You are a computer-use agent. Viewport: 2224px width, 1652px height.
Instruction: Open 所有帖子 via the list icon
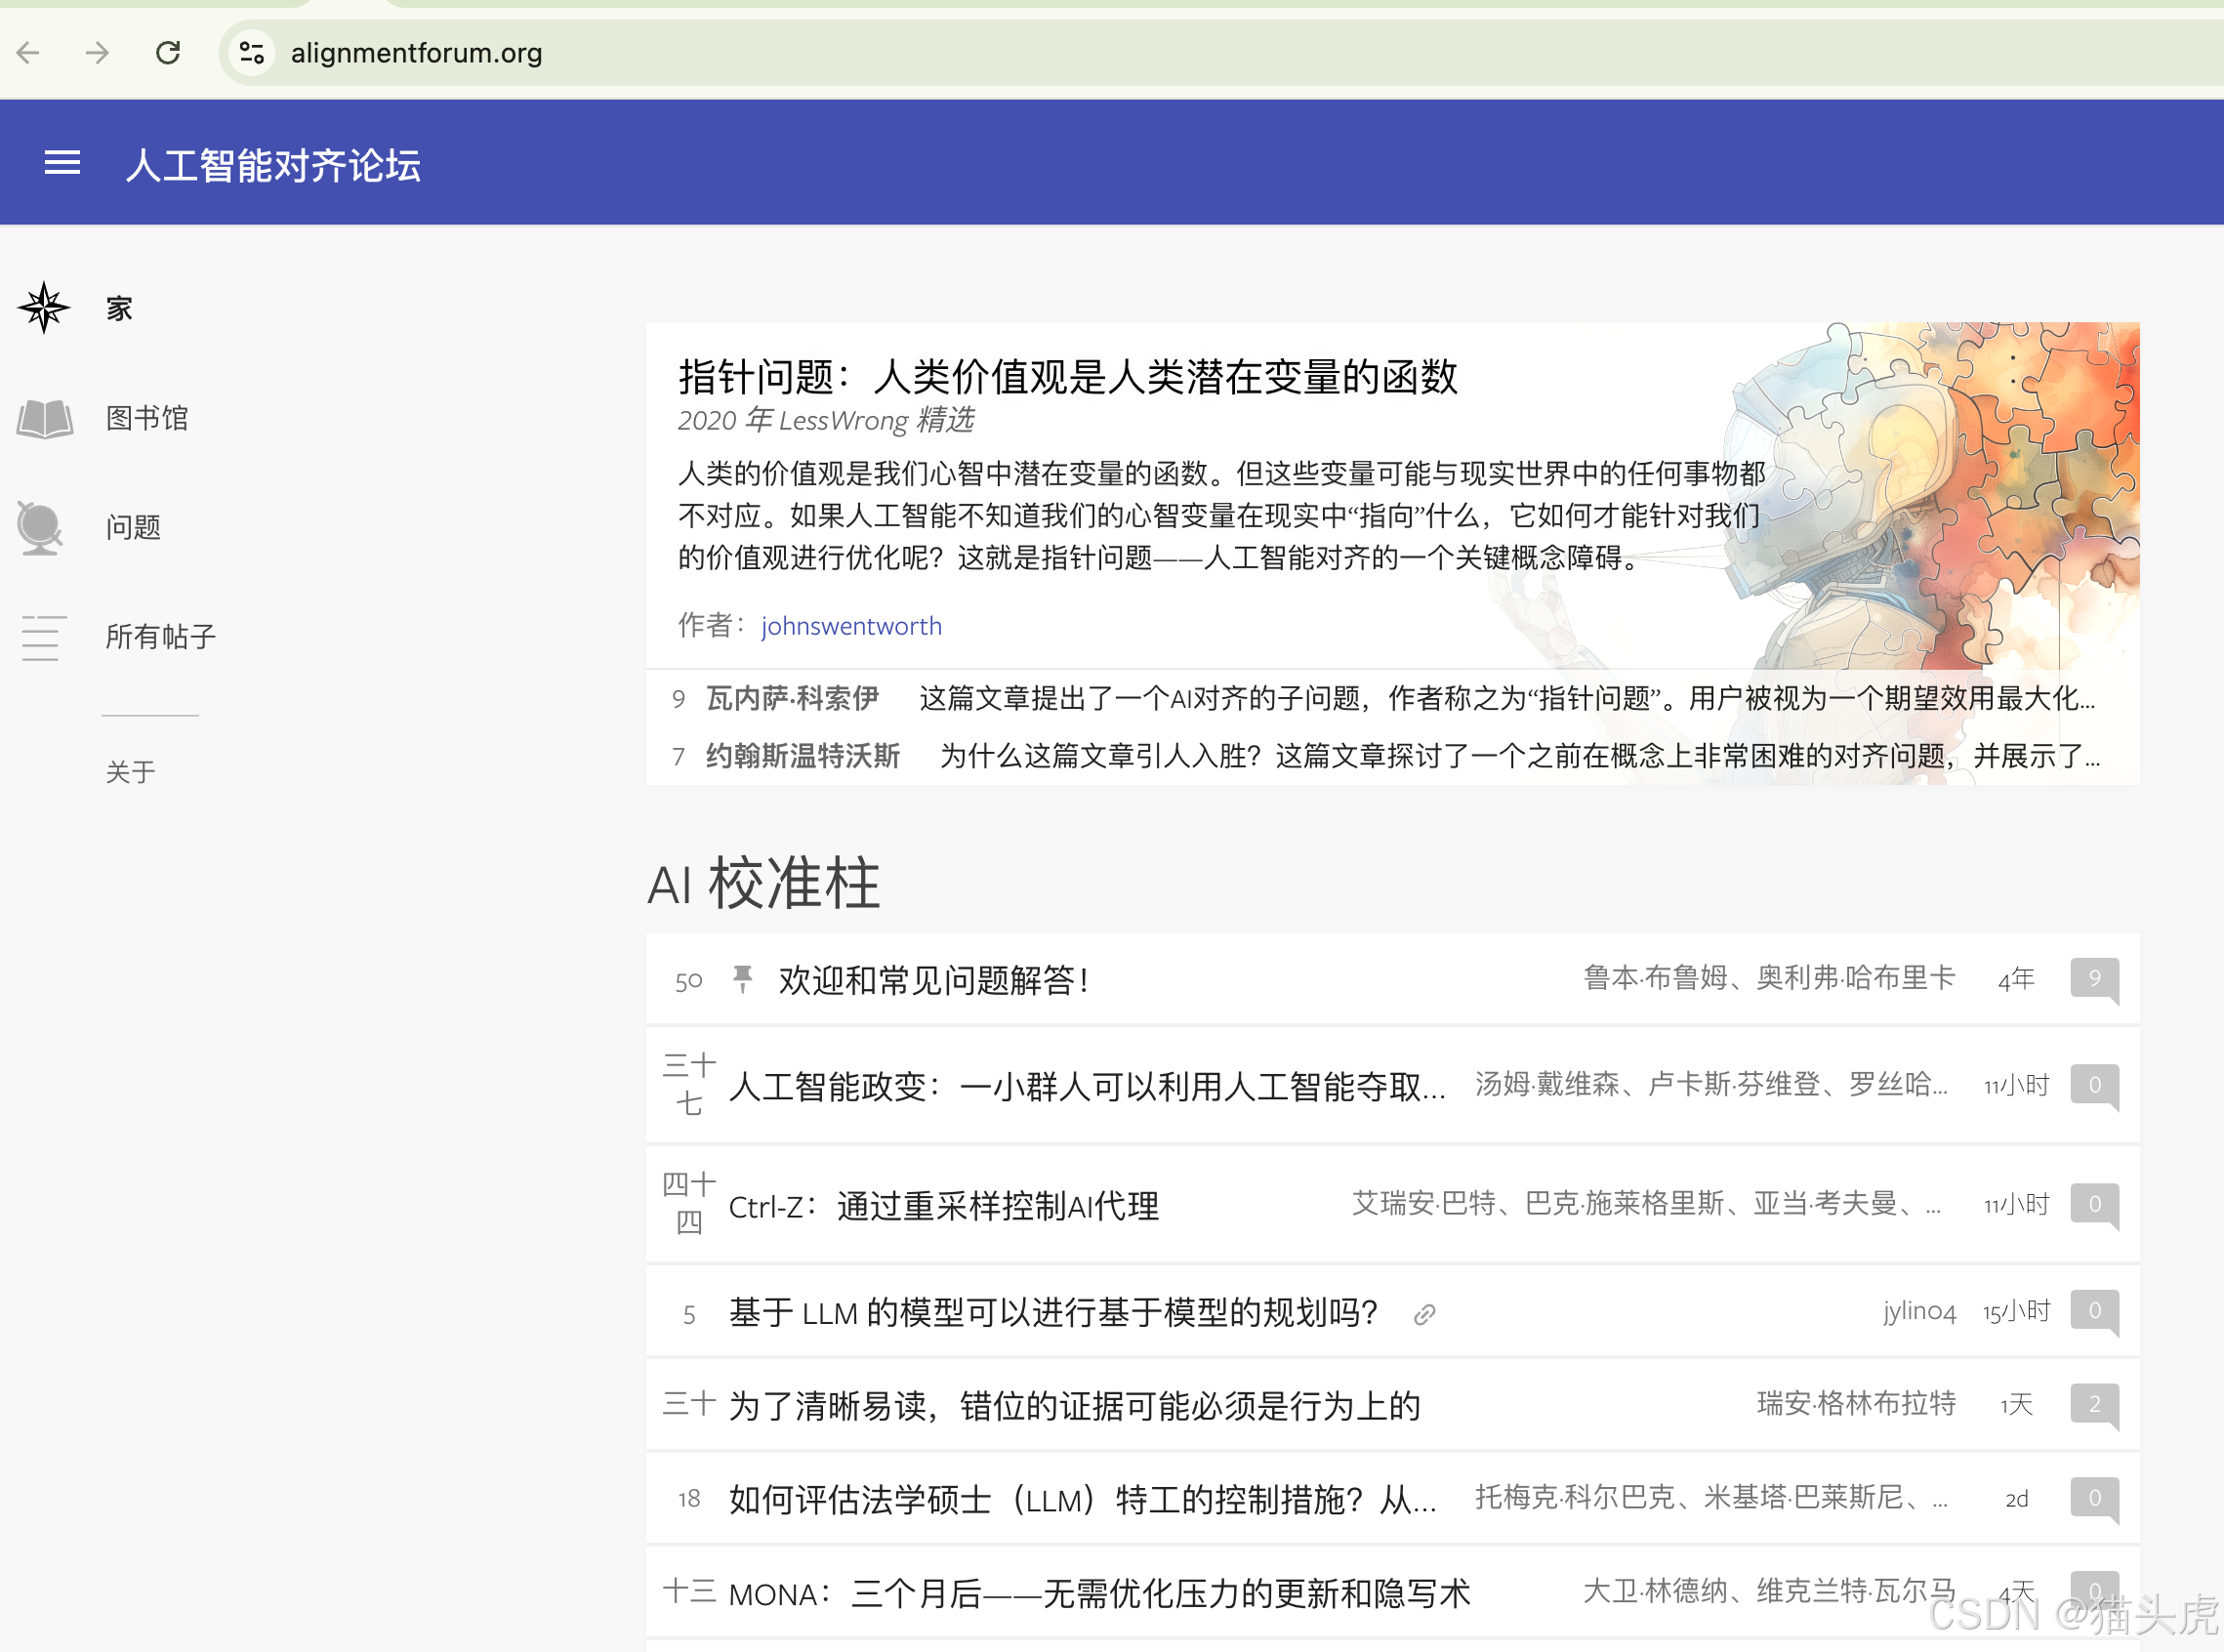[x=42, y=637]
